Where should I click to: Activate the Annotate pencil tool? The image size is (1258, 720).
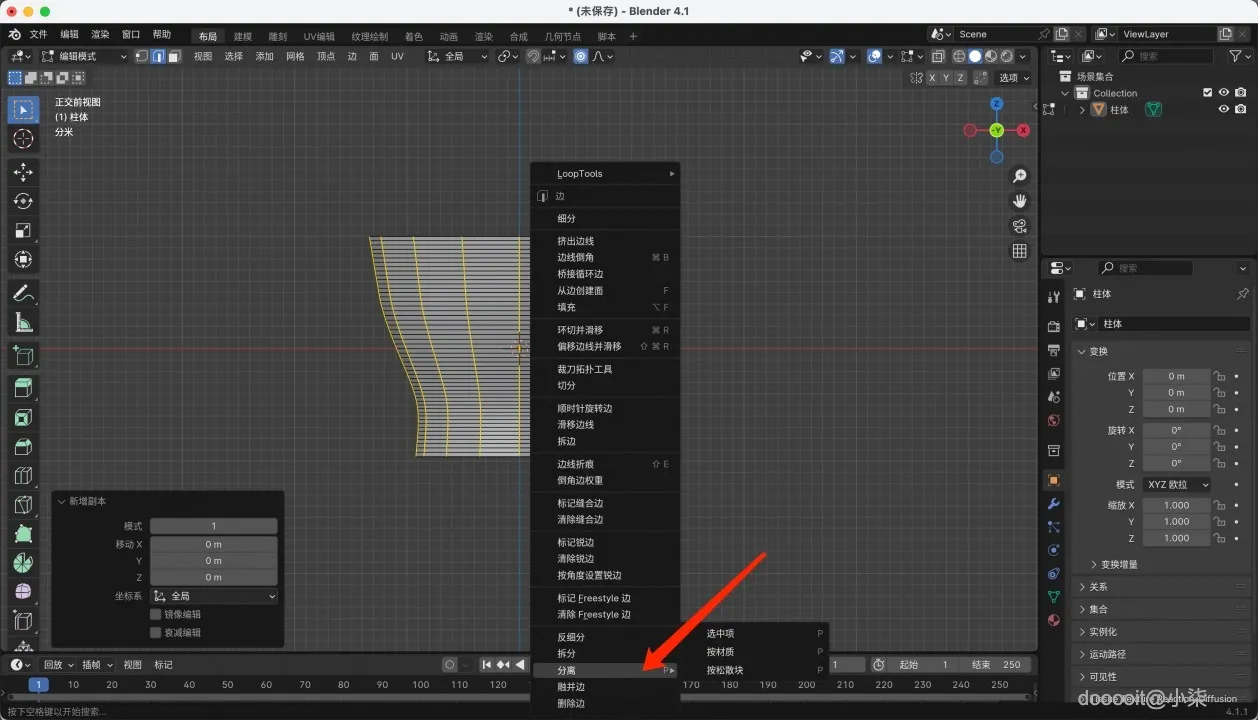pos(23,293)
